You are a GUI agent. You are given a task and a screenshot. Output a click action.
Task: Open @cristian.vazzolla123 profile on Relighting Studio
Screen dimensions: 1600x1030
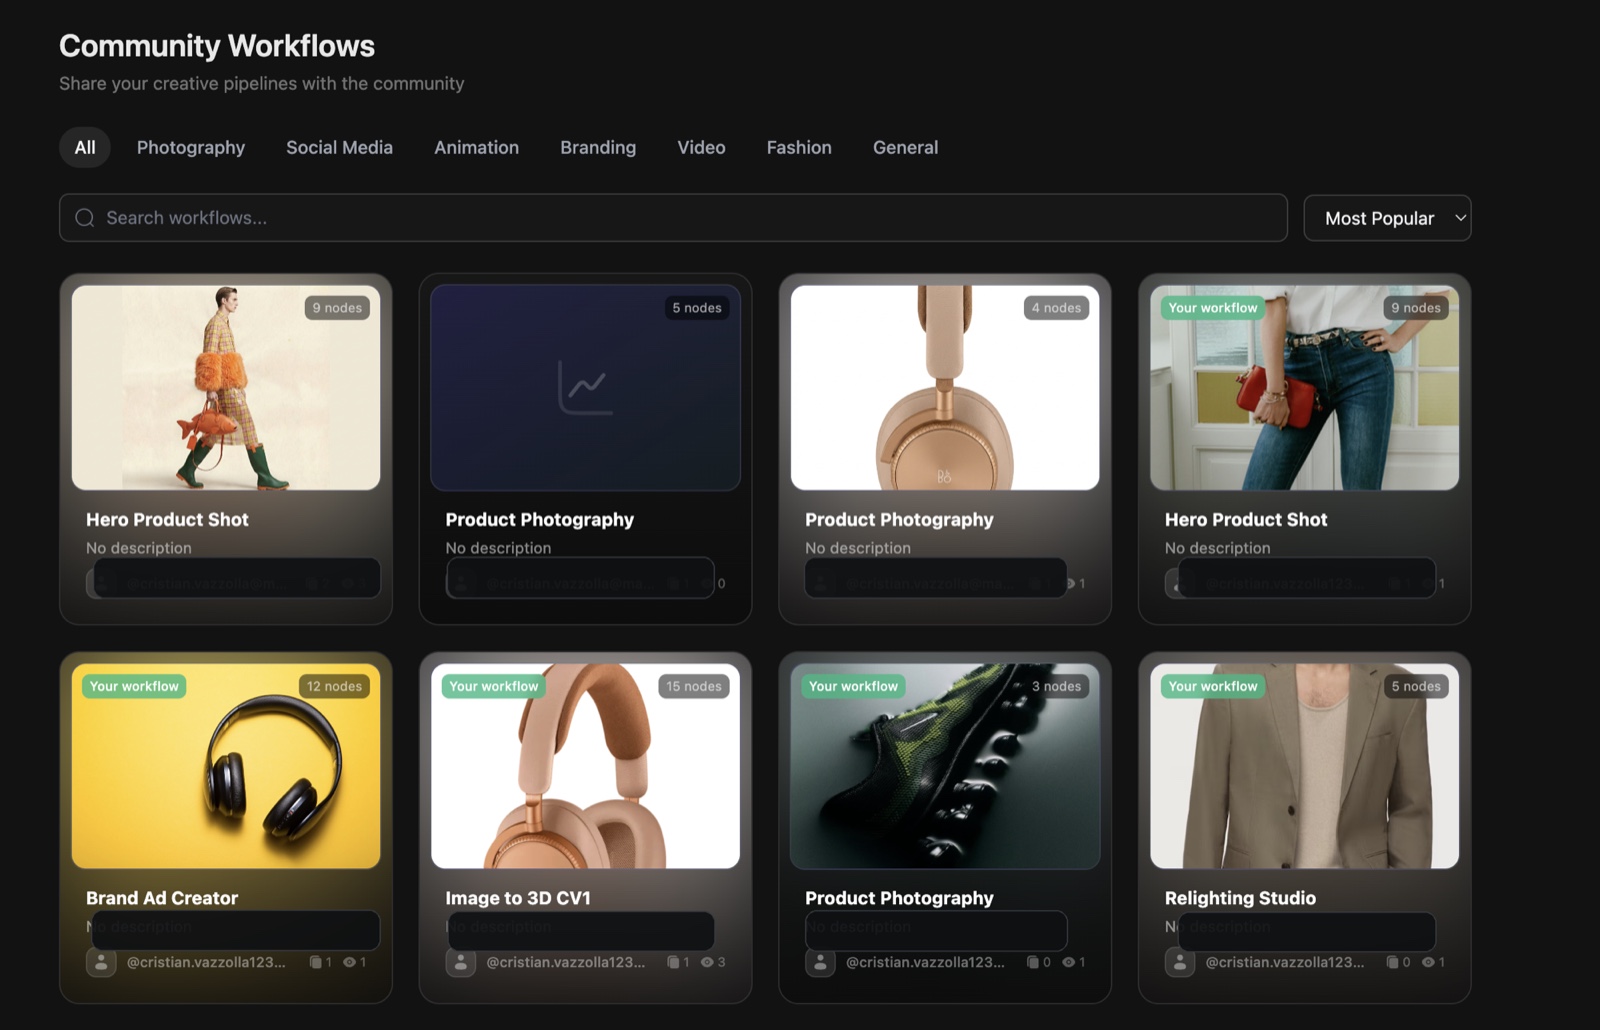[1285, 962]
